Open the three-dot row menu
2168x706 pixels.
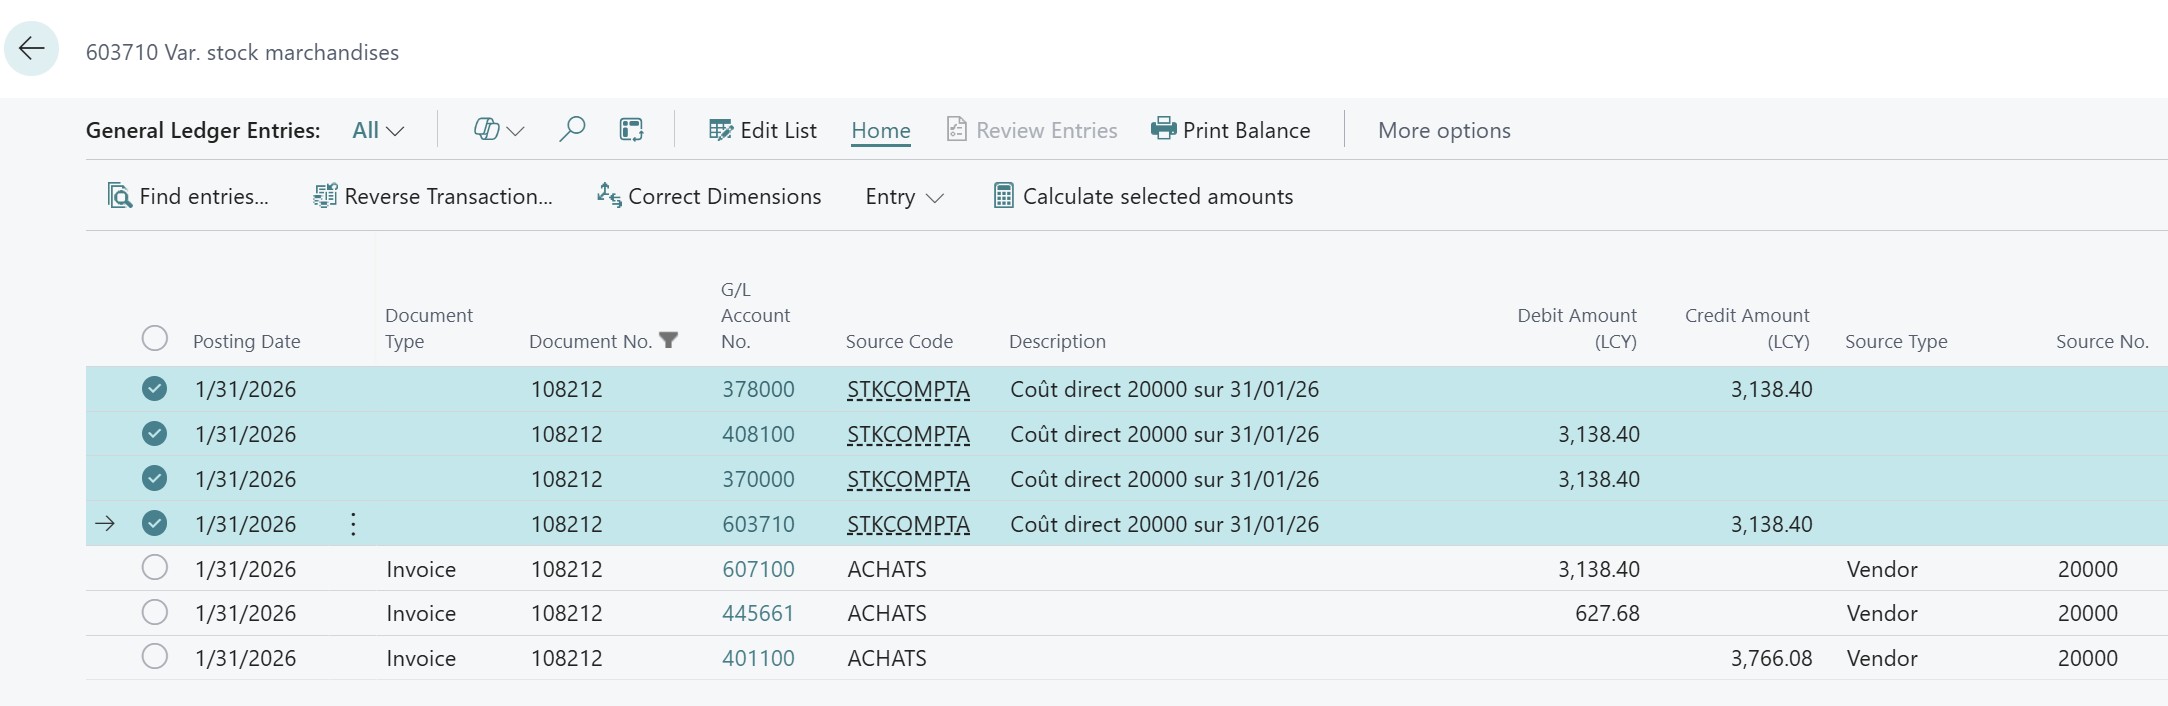click(353, 524)
